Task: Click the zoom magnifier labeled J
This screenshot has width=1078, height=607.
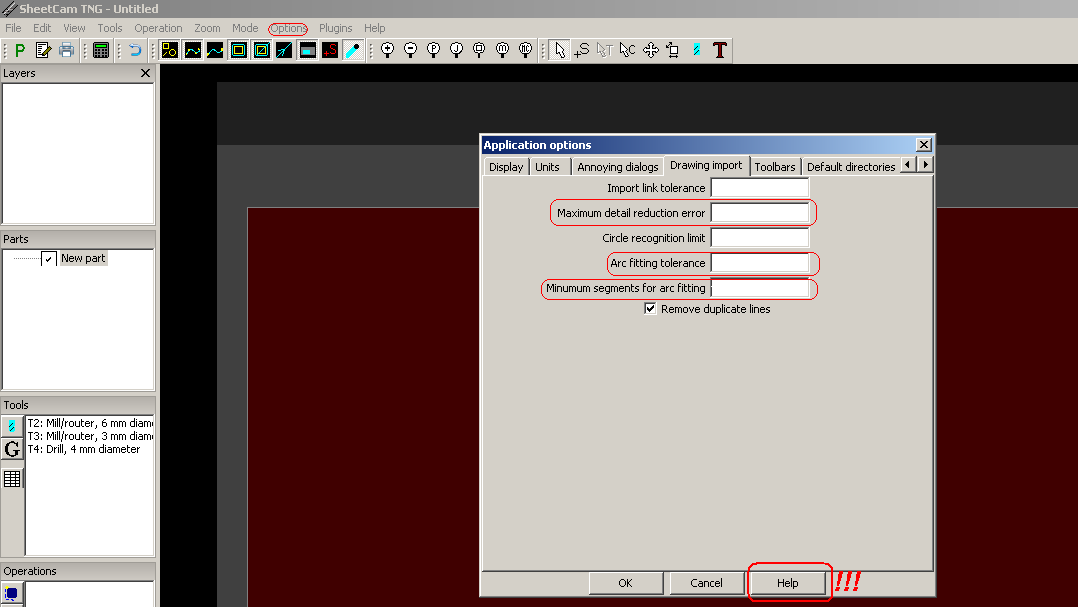Action: (x=456, y=50)
